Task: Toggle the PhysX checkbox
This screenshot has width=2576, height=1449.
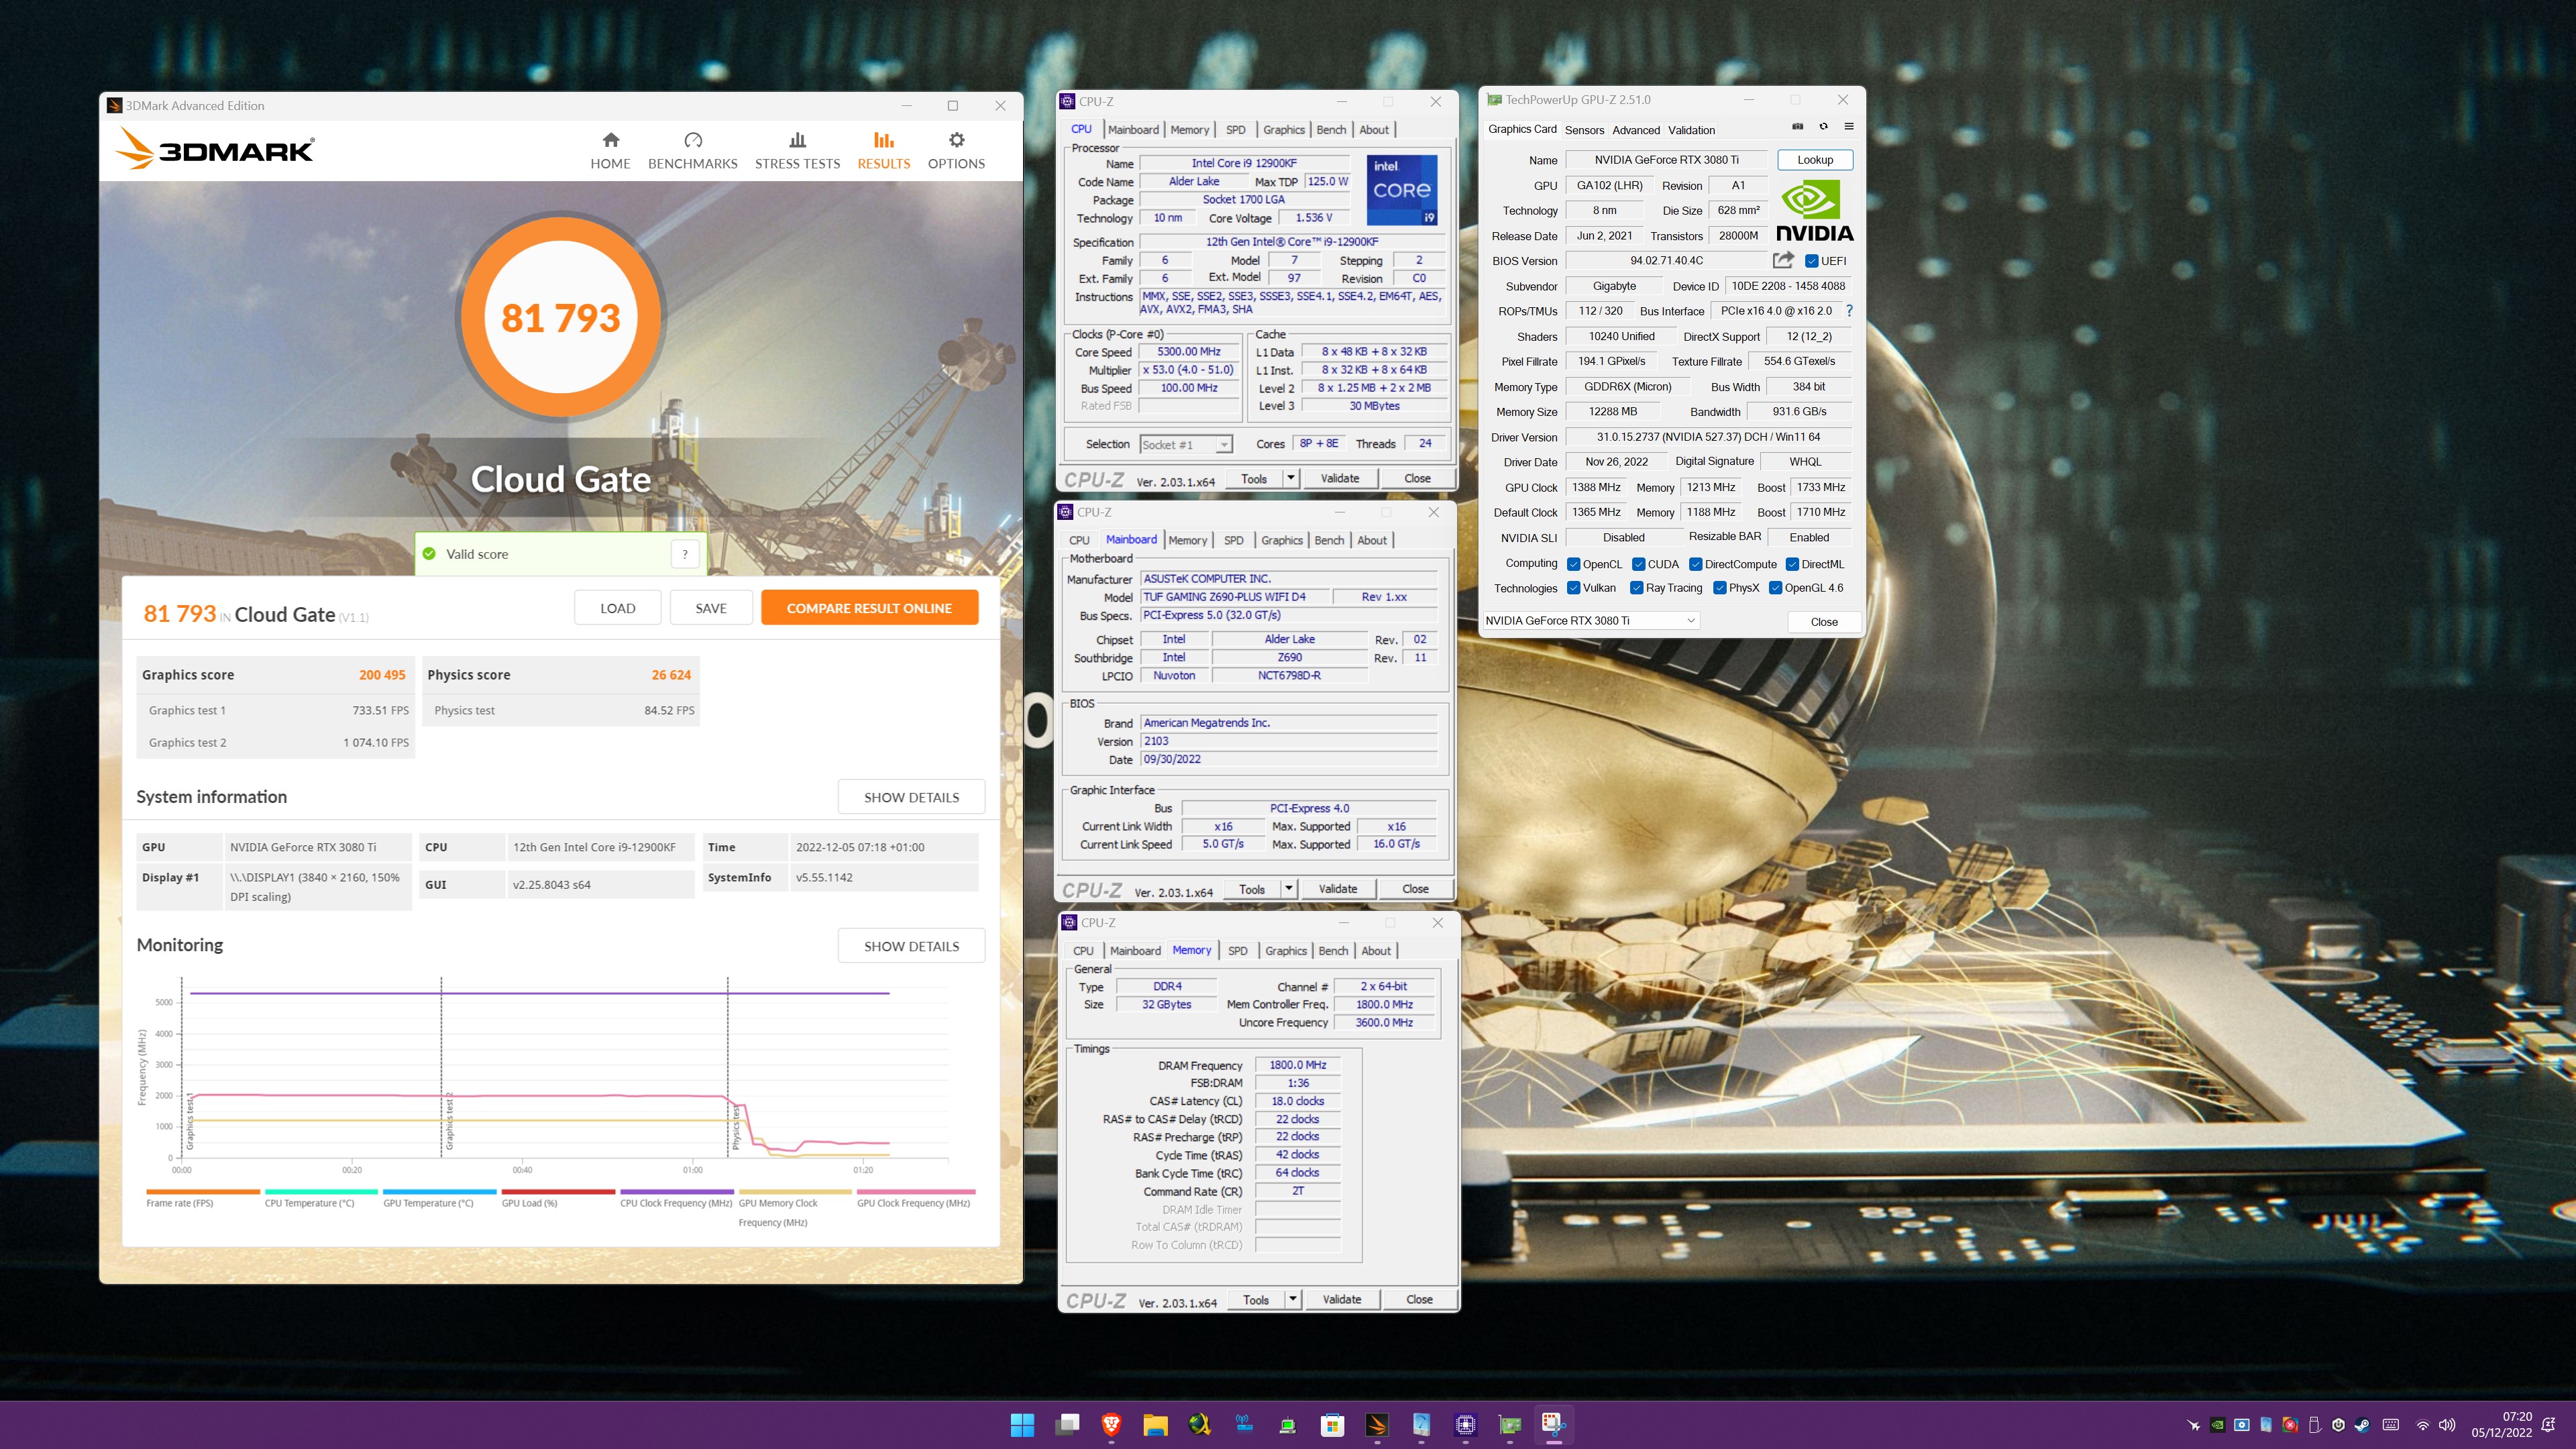Action: click(x=1720, y=588)
